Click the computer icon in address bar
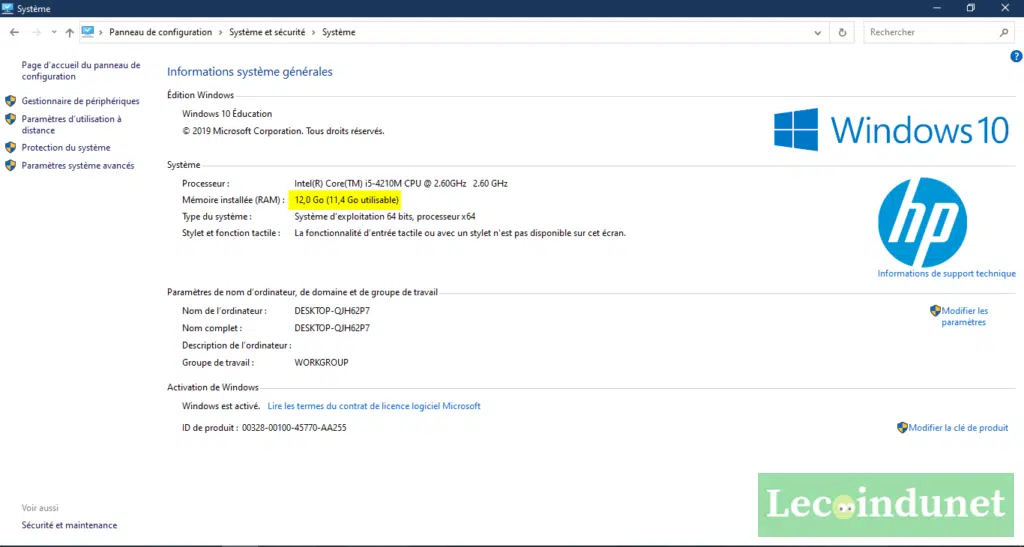Image resolution: width=1024 pixels, height=547 pixels. pyautogui.click(x=88, y=31)
